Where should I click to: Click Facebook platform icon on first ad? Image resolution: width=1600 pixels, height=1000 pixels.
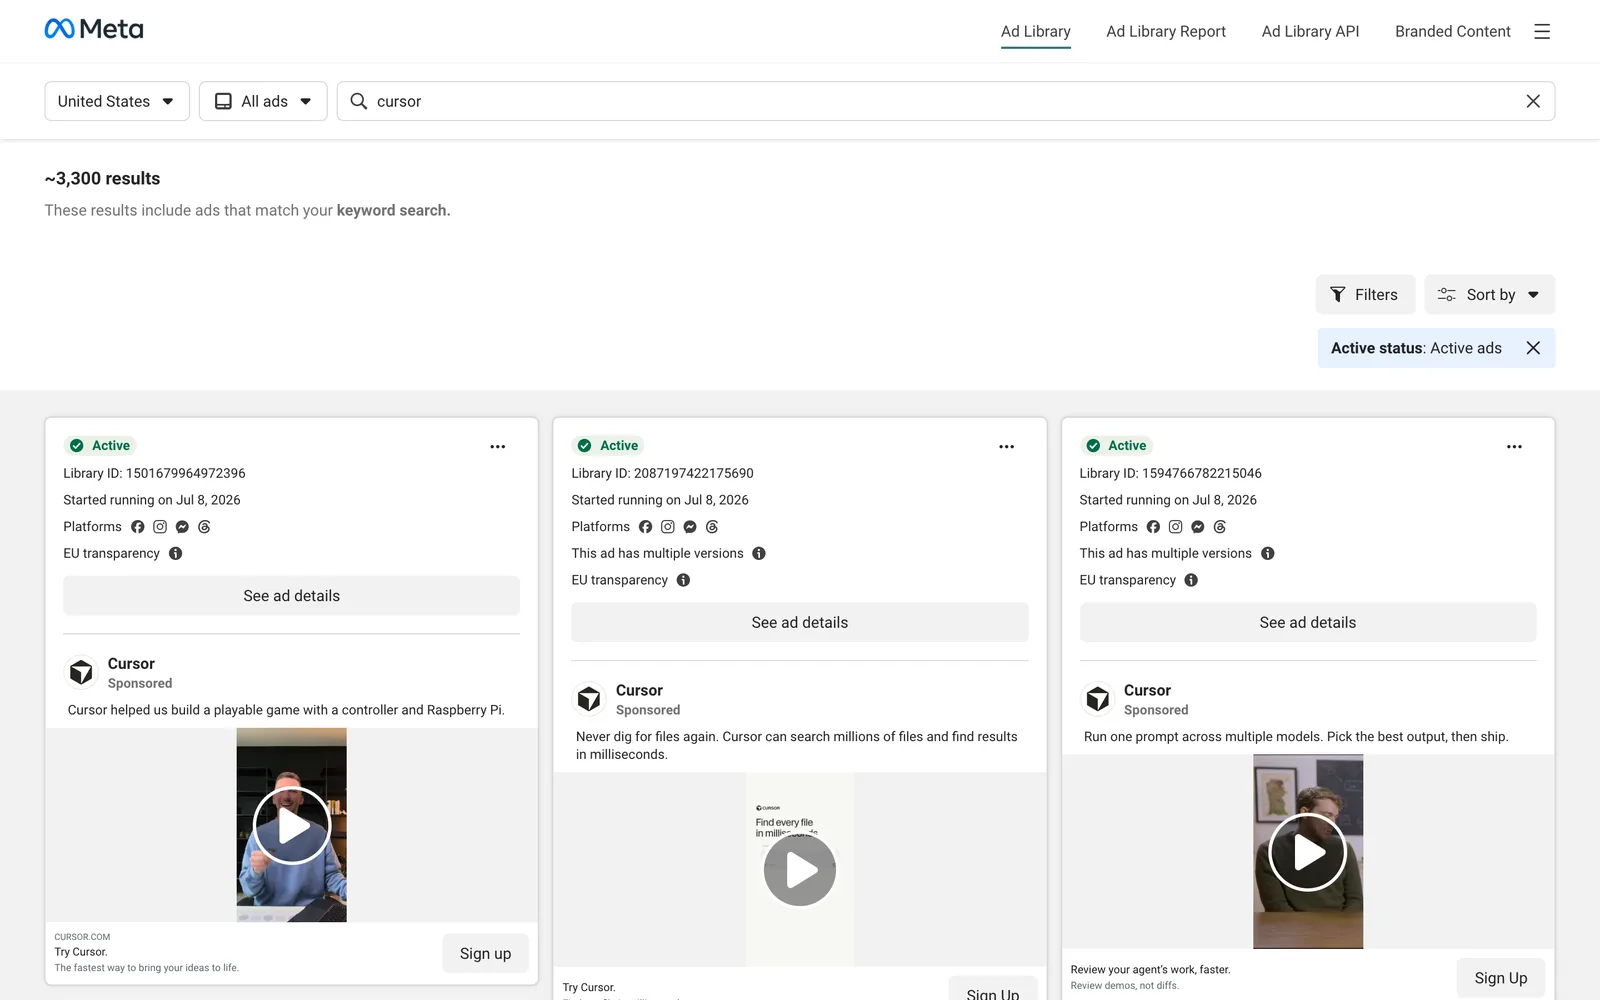click(x=138, y=527)
